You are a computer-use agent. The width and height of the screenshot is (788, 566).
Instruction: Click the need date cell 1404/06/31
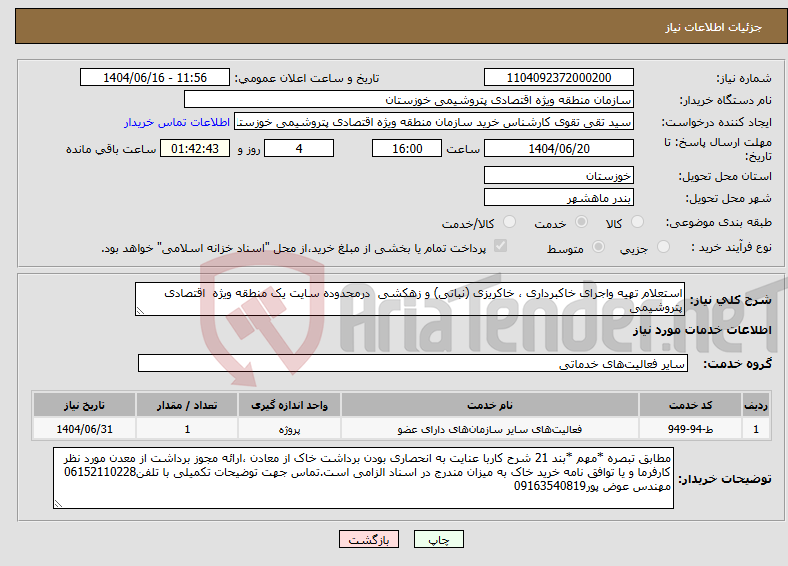[x=84, y=429]
